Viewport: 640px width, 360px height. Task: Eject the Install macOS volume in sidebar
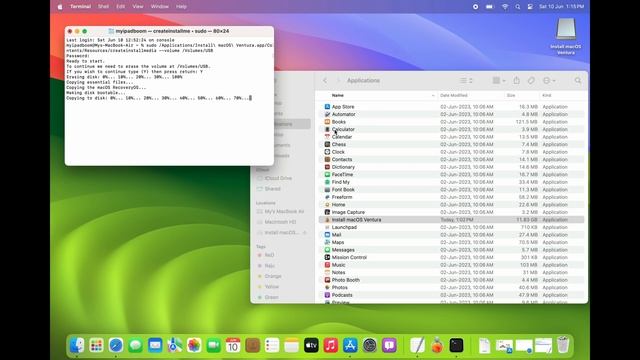click(304, 233)
